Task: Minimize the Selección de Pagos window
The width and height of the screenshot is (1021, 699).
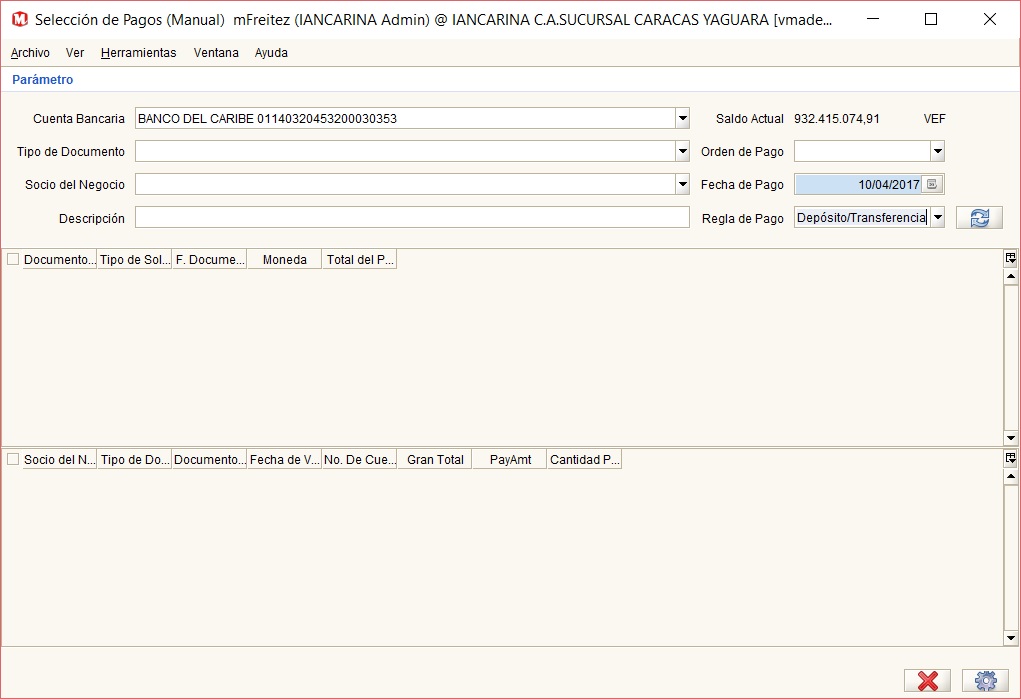Action: click(x=873, y=20)
